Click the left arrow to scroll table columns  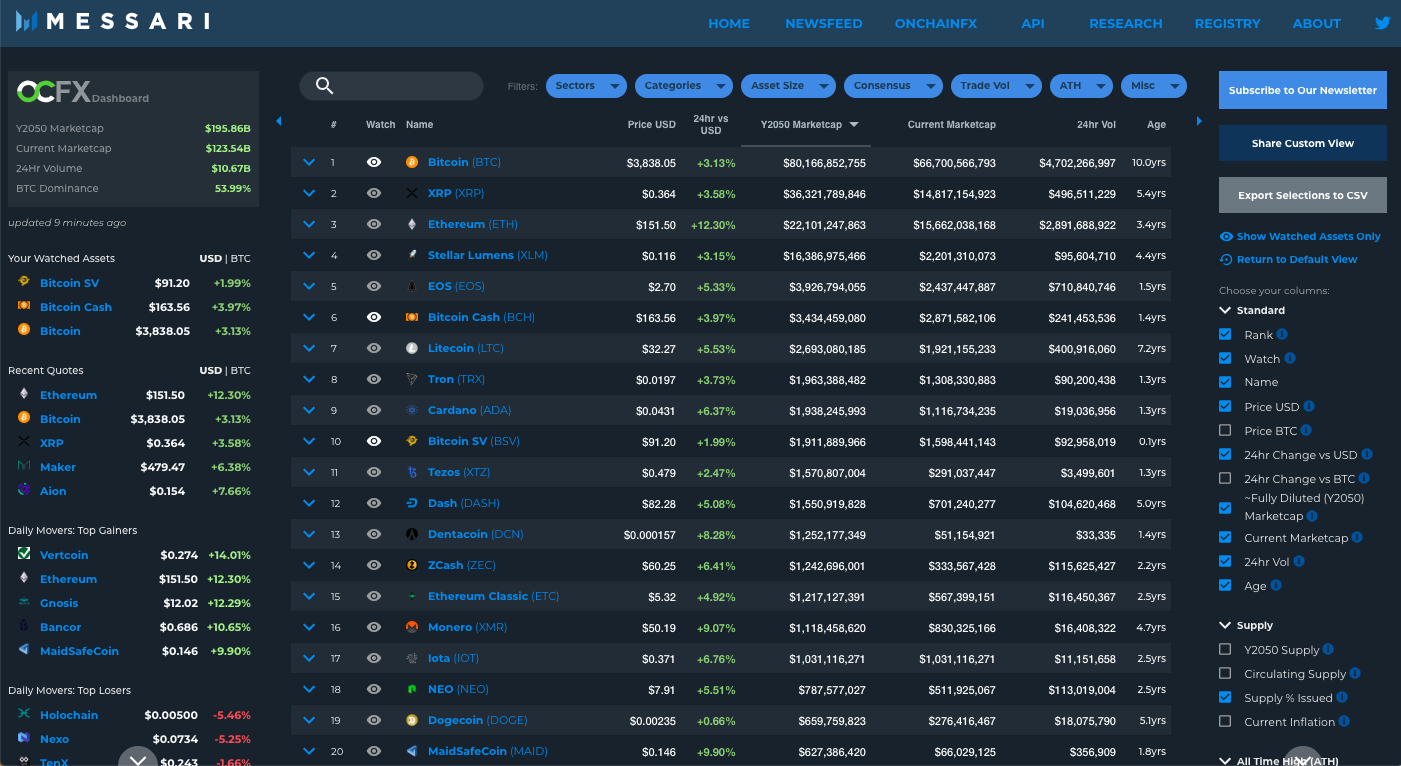click(279, 122)
